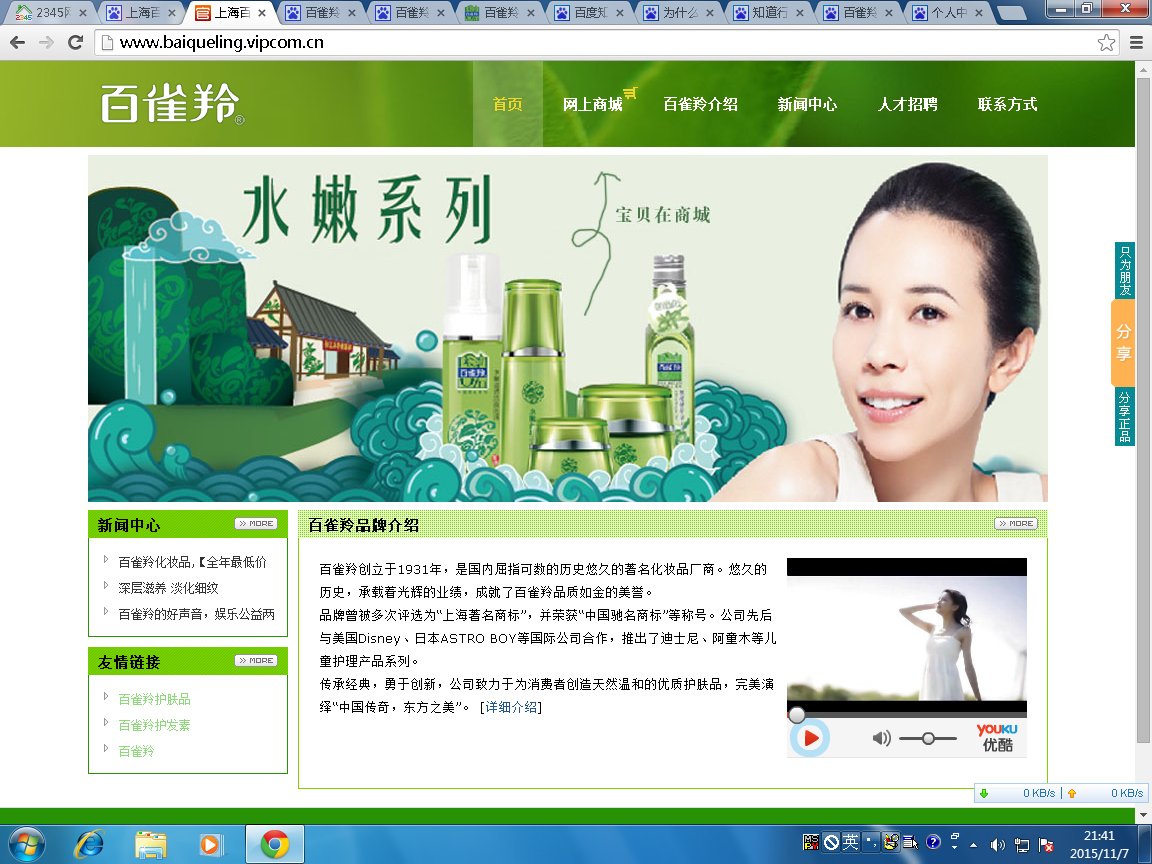The height and width of the screenshot is (864, 1152).
Task: Reload the baiqueling.vipcom.cn page
Action: 74,42
